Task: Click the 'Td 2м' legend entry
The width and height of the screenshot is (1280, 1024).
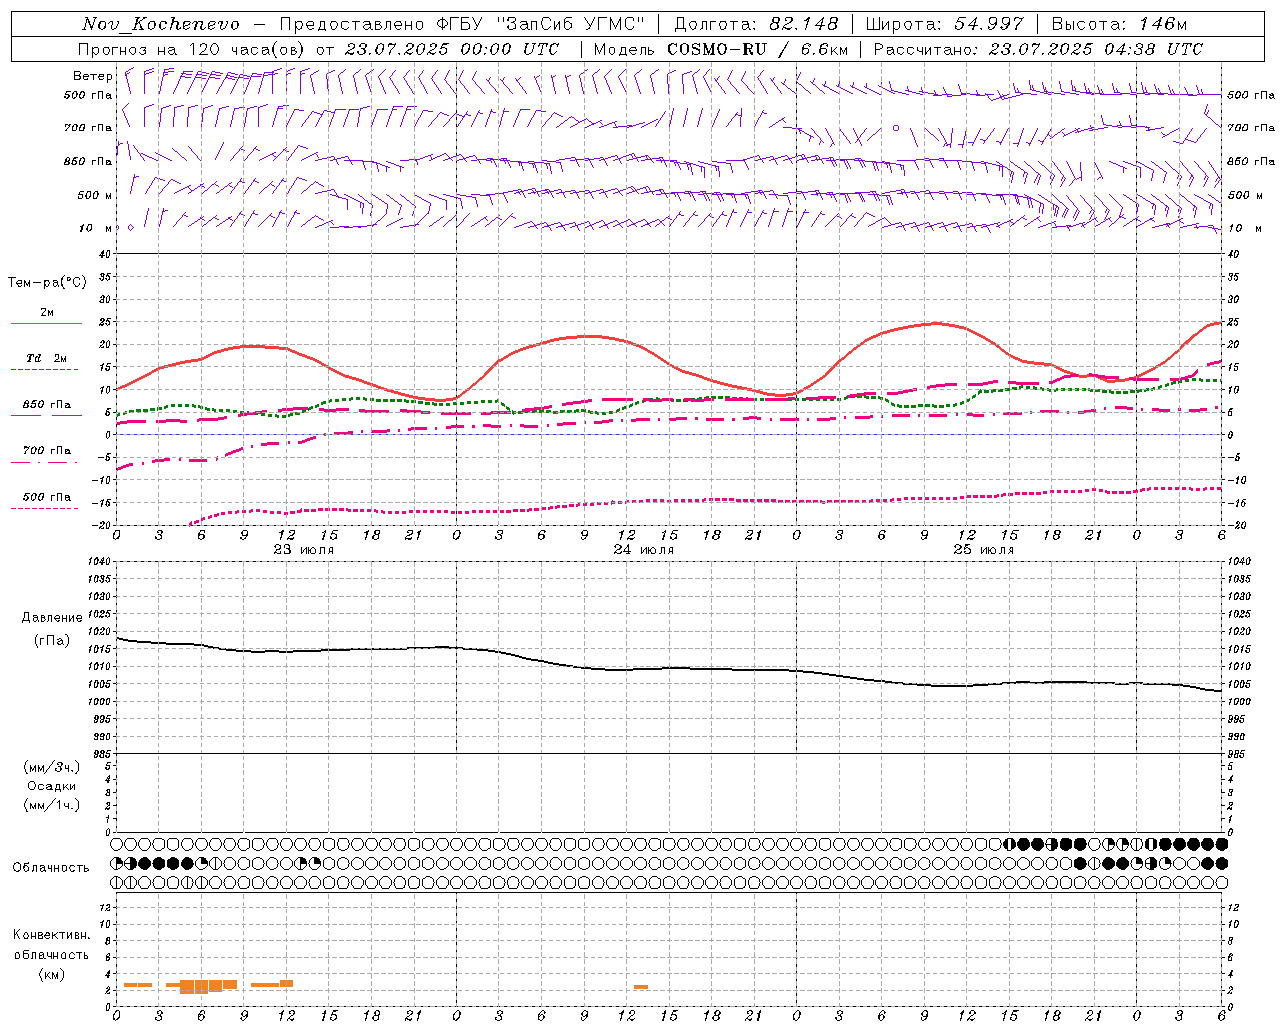Action: [46, 358]
